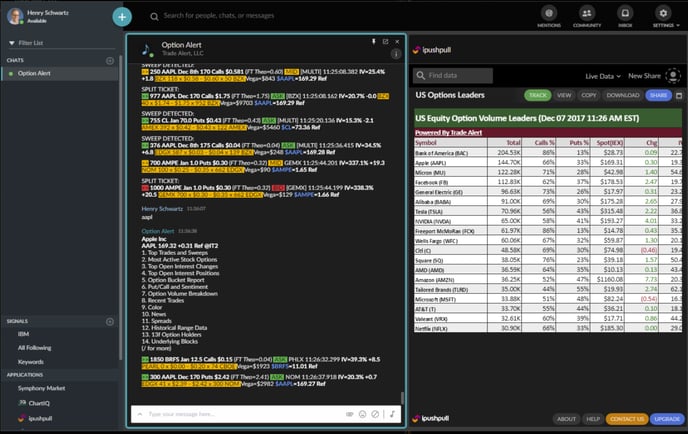
Task: Click the round plus compose button
Action: click(x=122, y=17)
